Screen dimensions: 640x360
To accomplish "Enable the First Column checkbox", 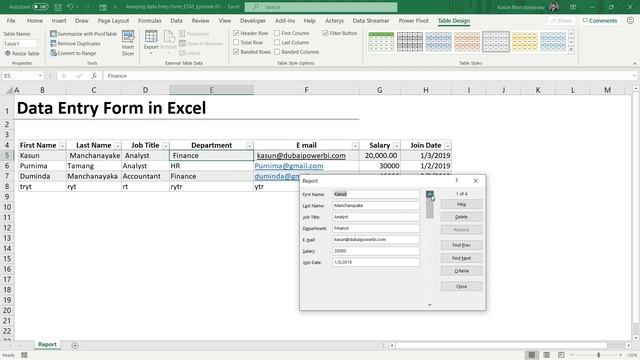I will (x=277, y=33).
